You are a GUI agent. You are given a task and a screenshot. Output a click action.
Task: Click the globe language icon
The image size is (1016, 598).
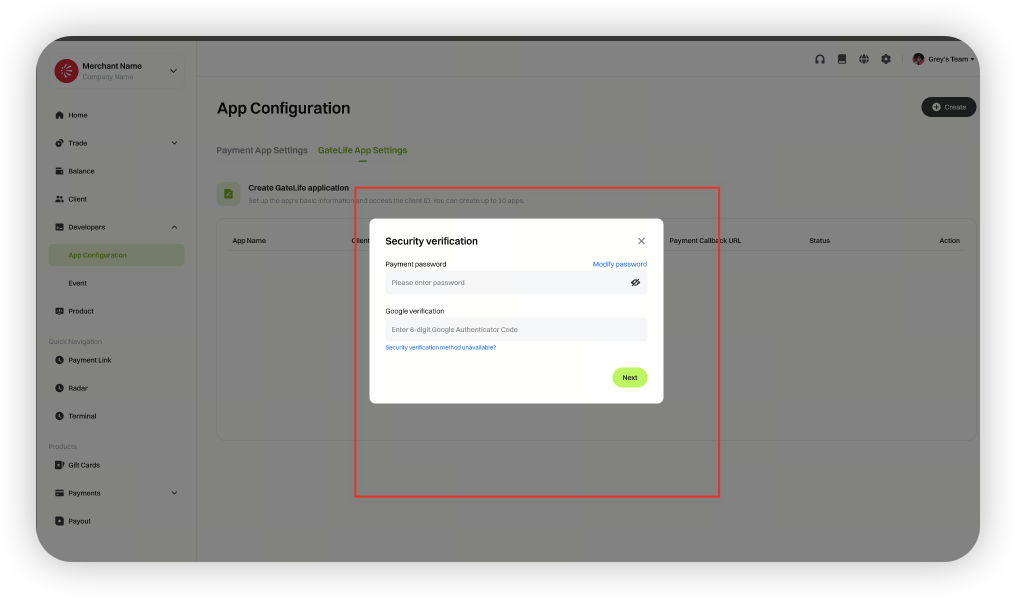click(864, 59)
